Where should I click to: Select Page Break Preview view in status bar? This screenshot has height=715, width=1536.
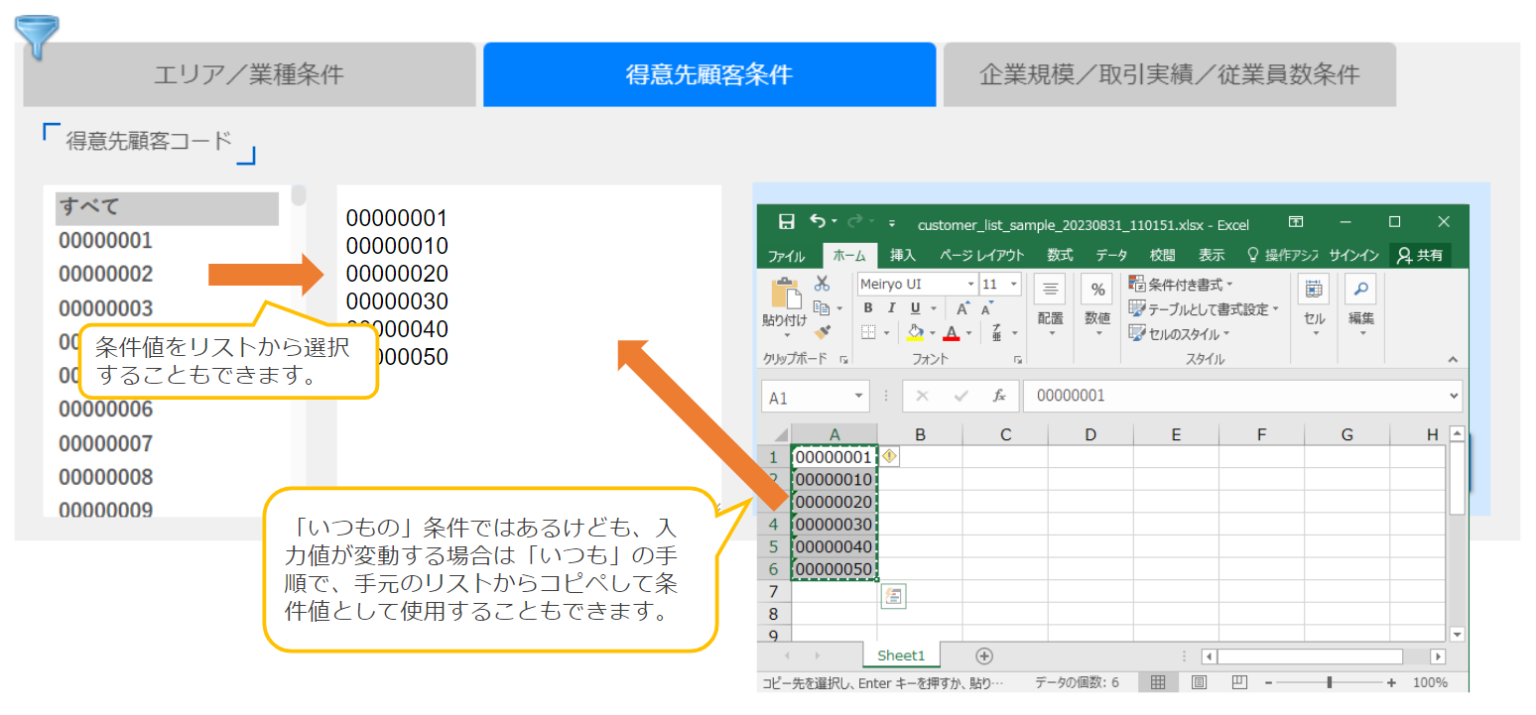pyautogui.click(x=1238, y=681)
